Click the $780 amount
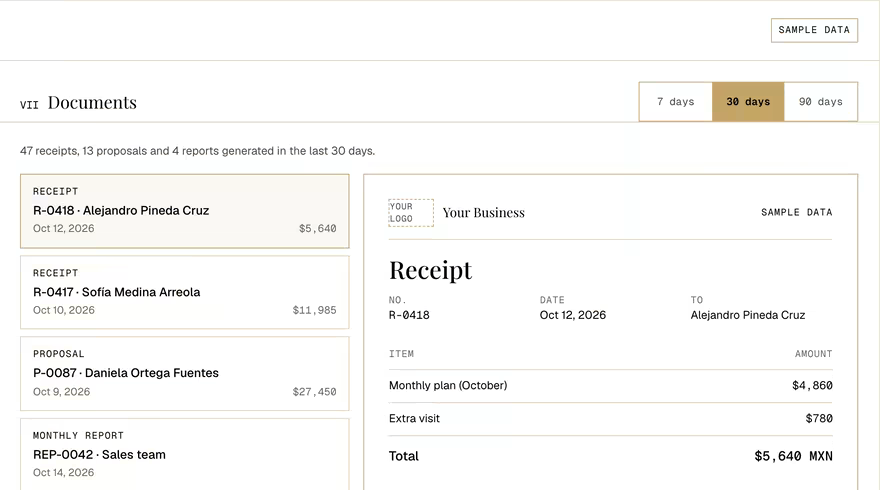Screen dimensions: 880x490 coord(819,418)
